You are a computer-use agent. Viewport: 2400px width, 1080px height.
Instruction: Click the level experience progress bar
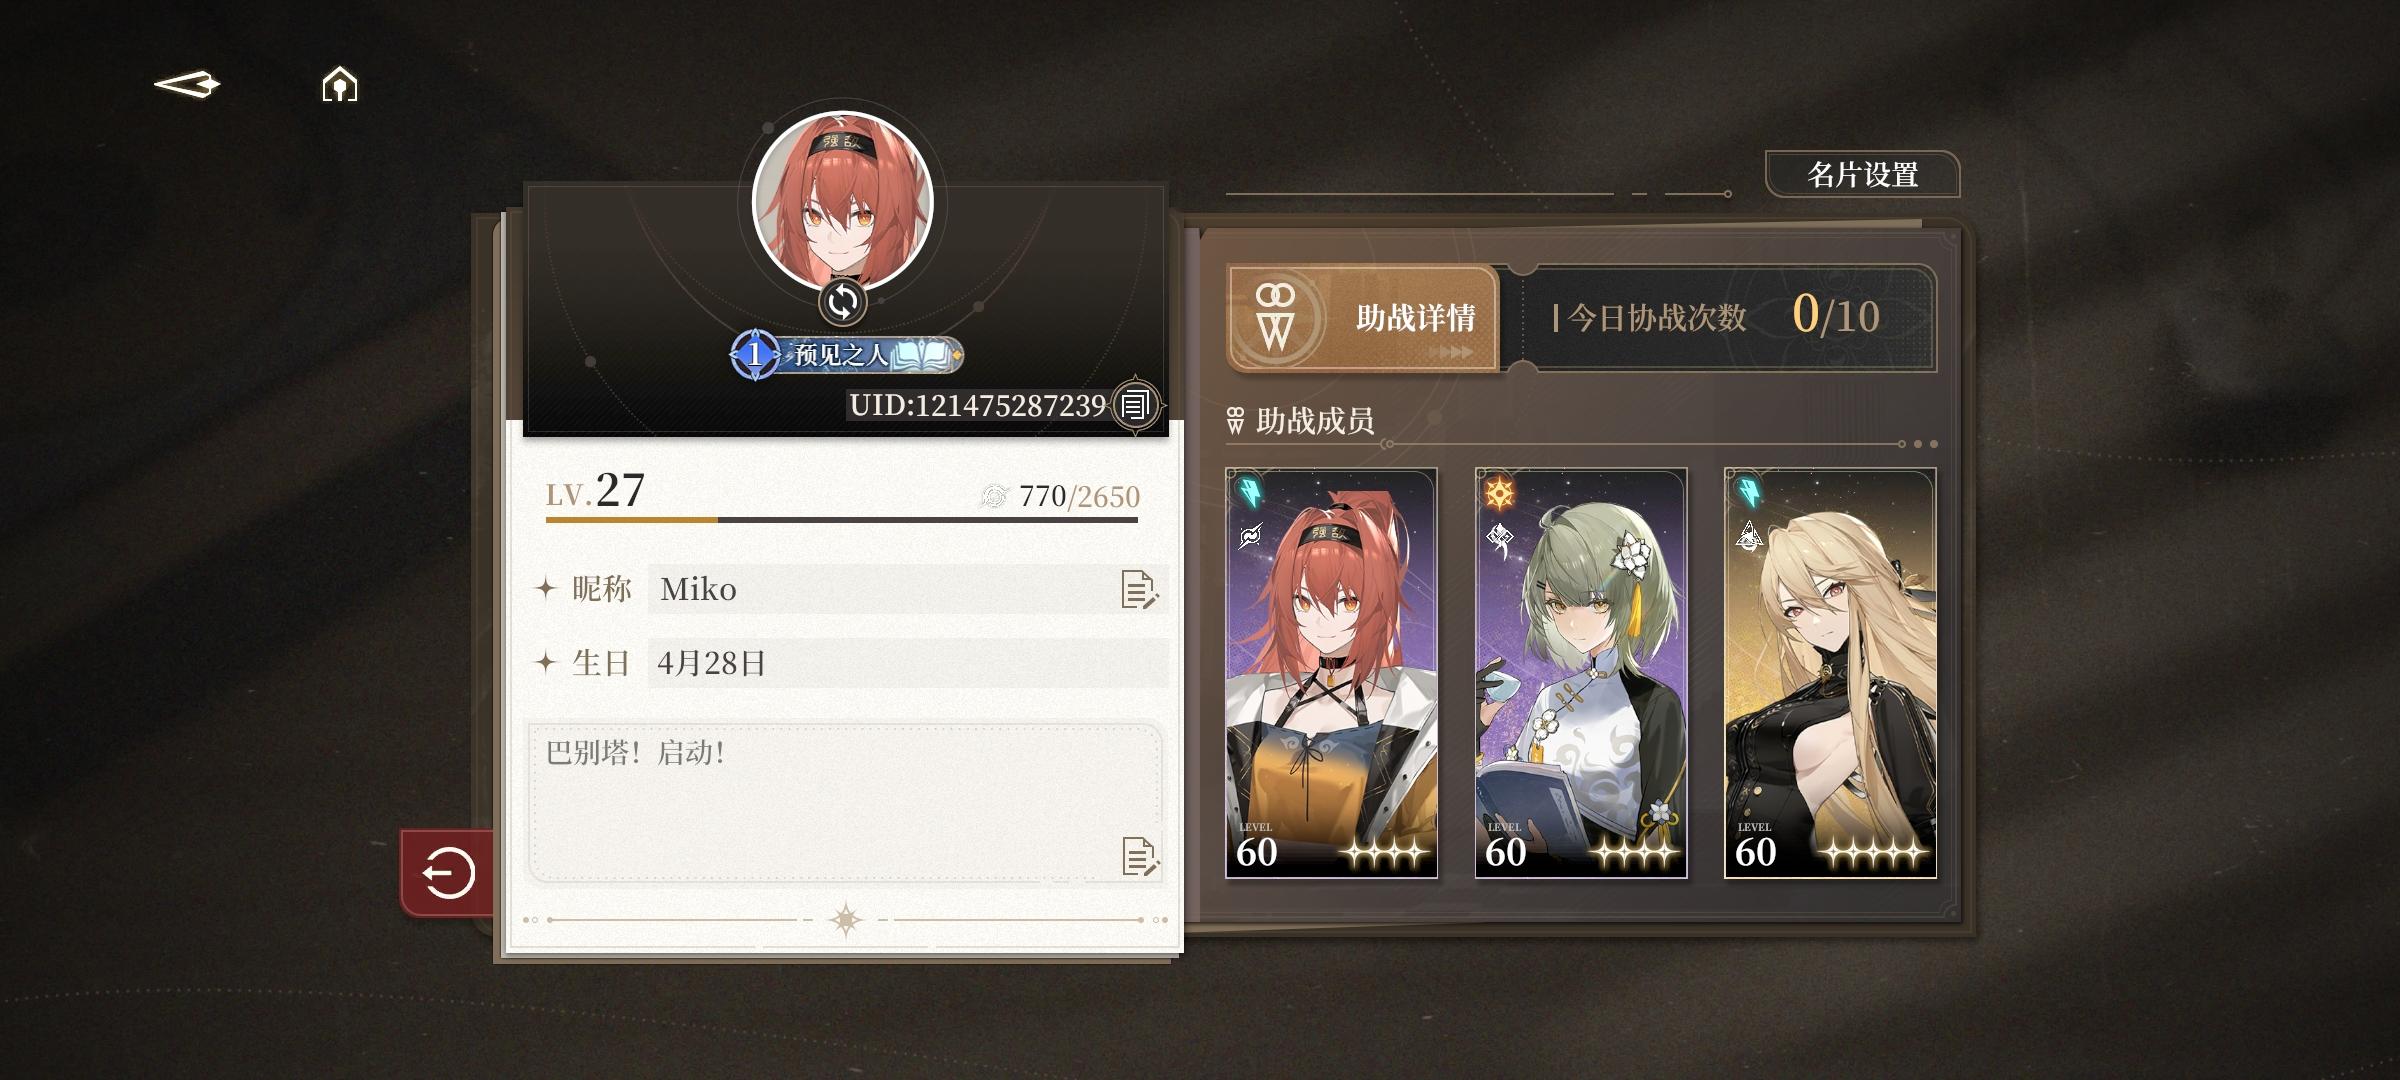pyautogui.click(x=842, y=520)
